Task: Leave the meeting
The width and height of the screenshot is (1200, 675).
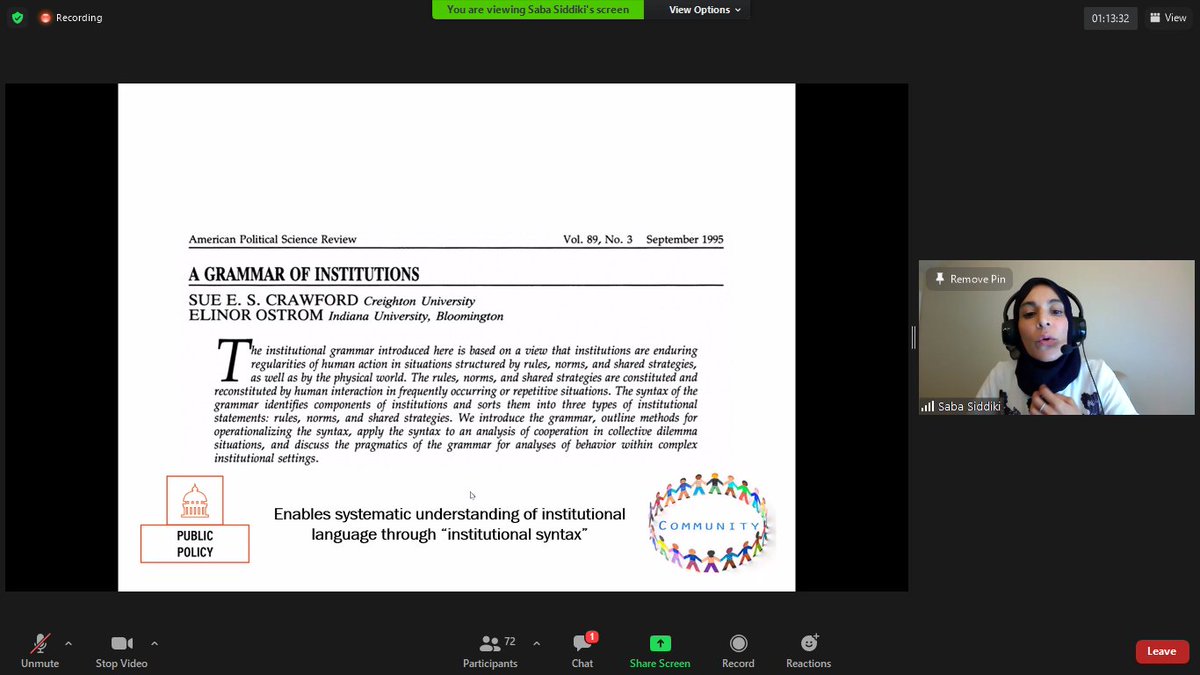Action: pos(1161,651)
